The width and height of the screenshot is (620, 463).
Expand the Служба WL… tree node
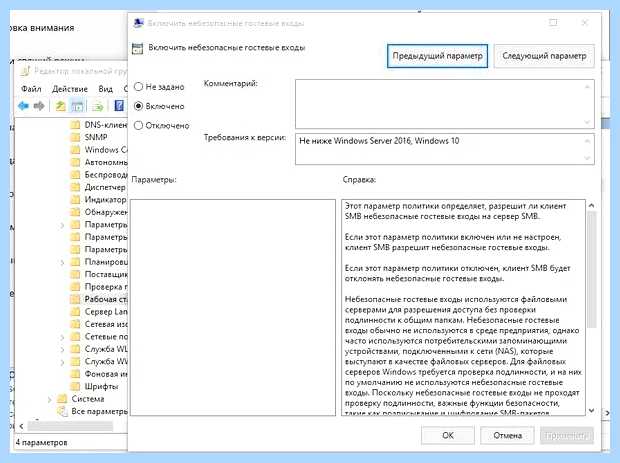pyautogui.click(x=62, y=350)
